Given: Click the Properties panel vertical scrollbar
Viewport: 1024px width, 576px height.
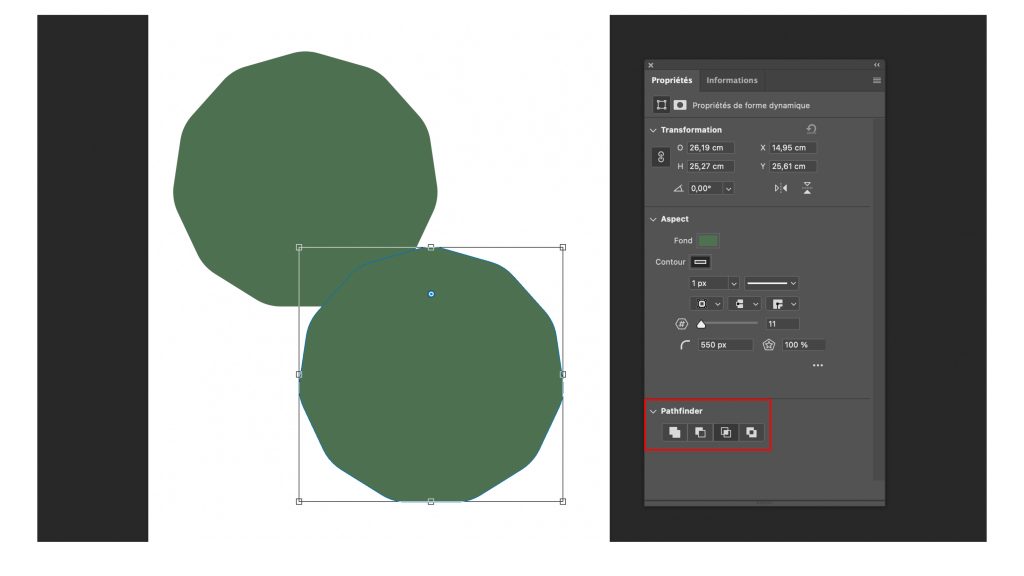Looking at the screenshot, I should tap(879, 300).
